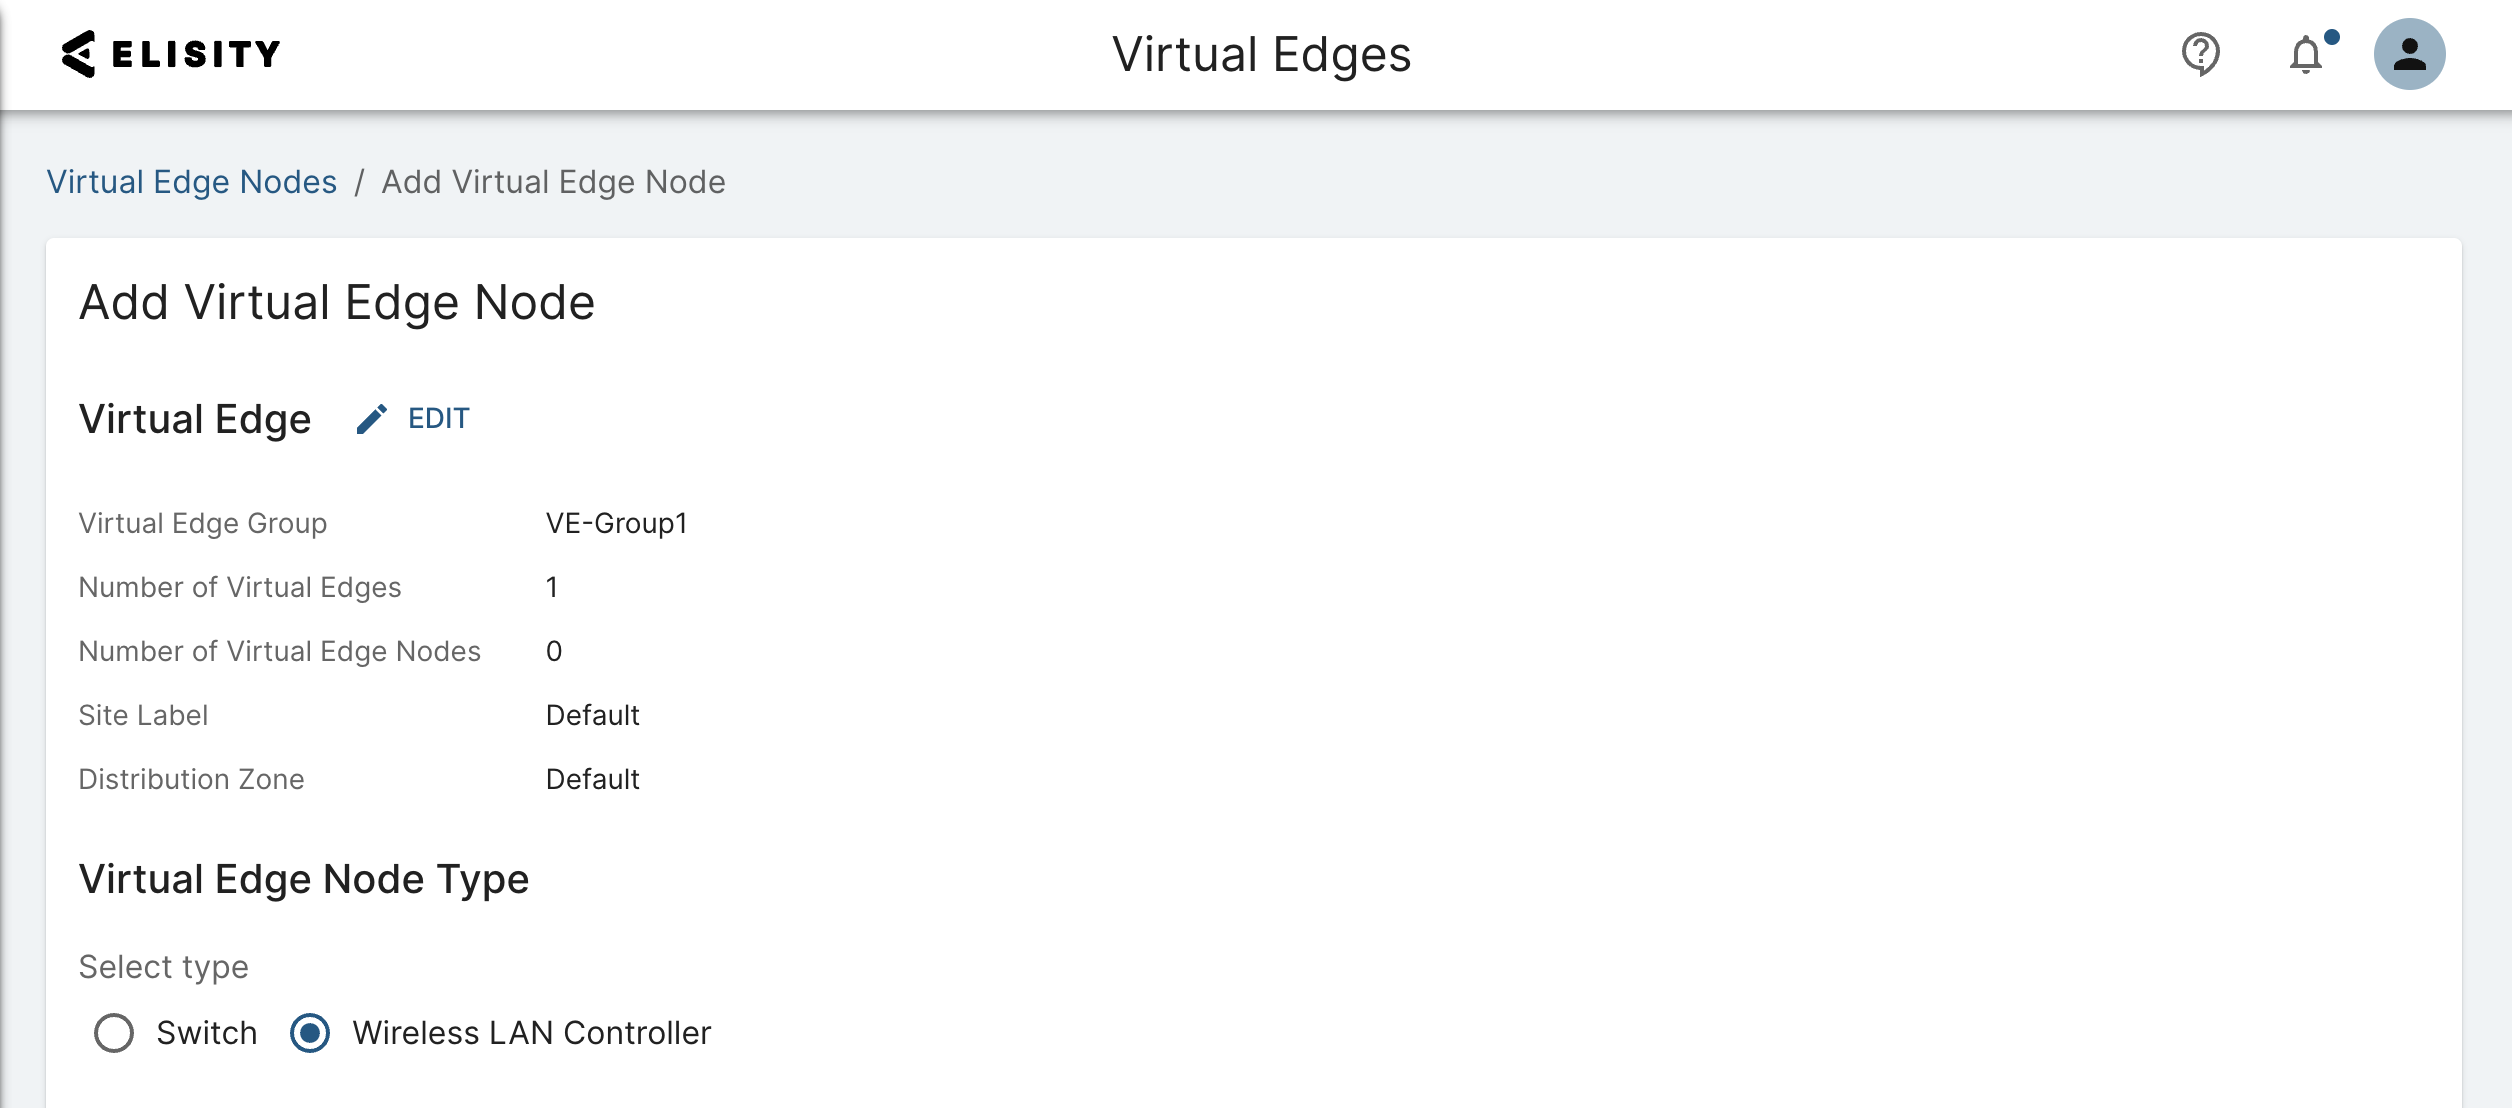This screenshot has height=1108, width=2512.
Task: Click the Distribution Zone Default value
Action: (592, 779)
